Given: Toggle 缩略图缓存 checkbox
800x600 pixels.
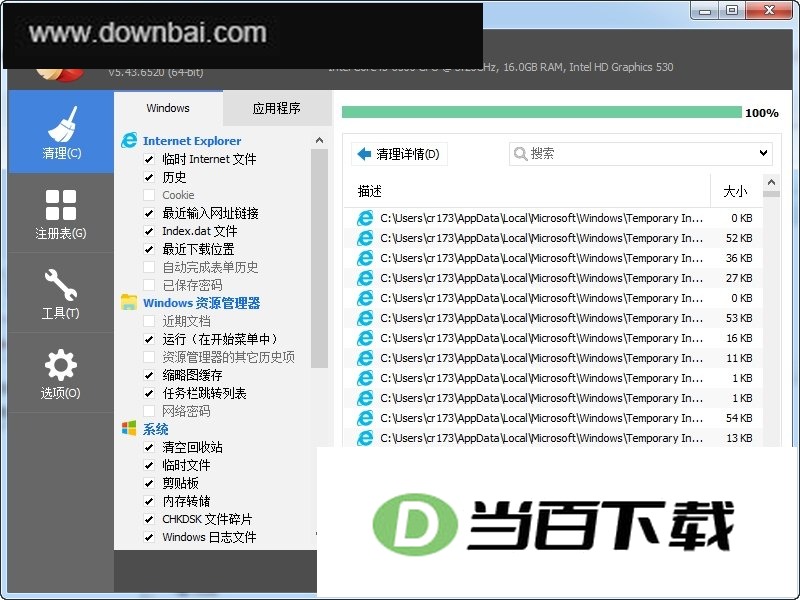Looking at the screenshot, I should [x=149, y=376].
